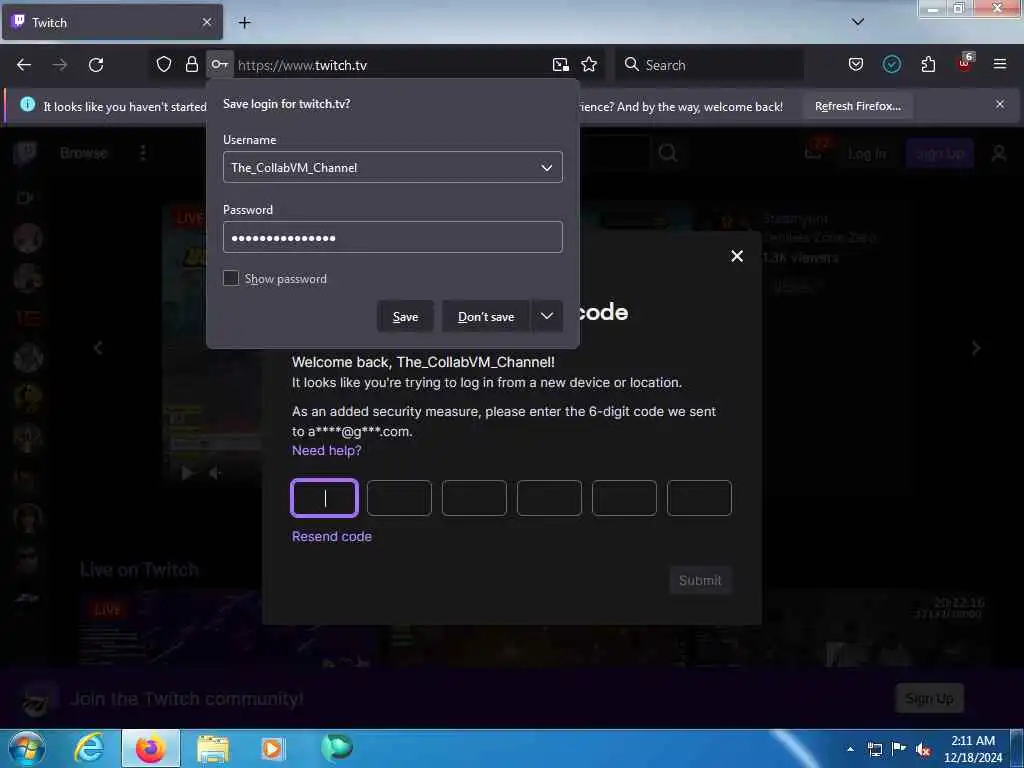Open the Pocket save icon
Image resolution: width=1024 pixels, height=768 pixels.
[856, 64]
